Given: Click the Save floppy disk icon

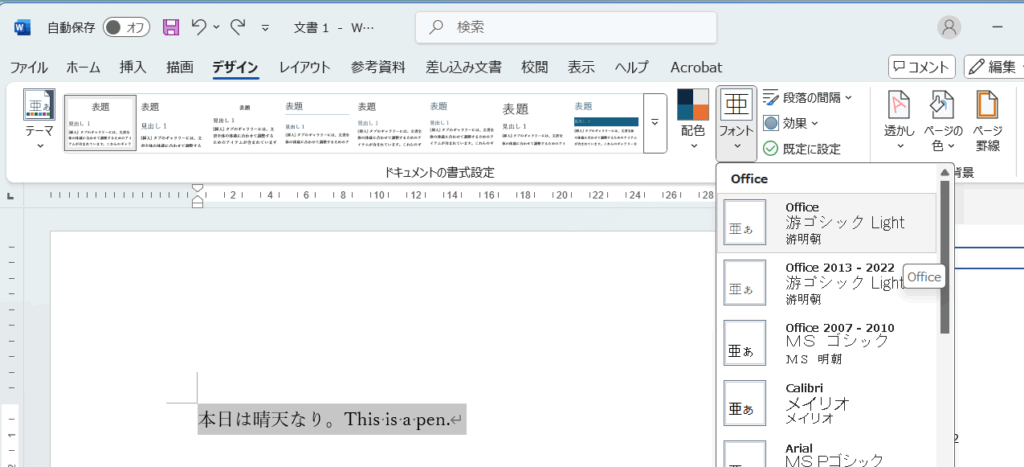Looking at the screenshot, I should [x=171, y=27].
